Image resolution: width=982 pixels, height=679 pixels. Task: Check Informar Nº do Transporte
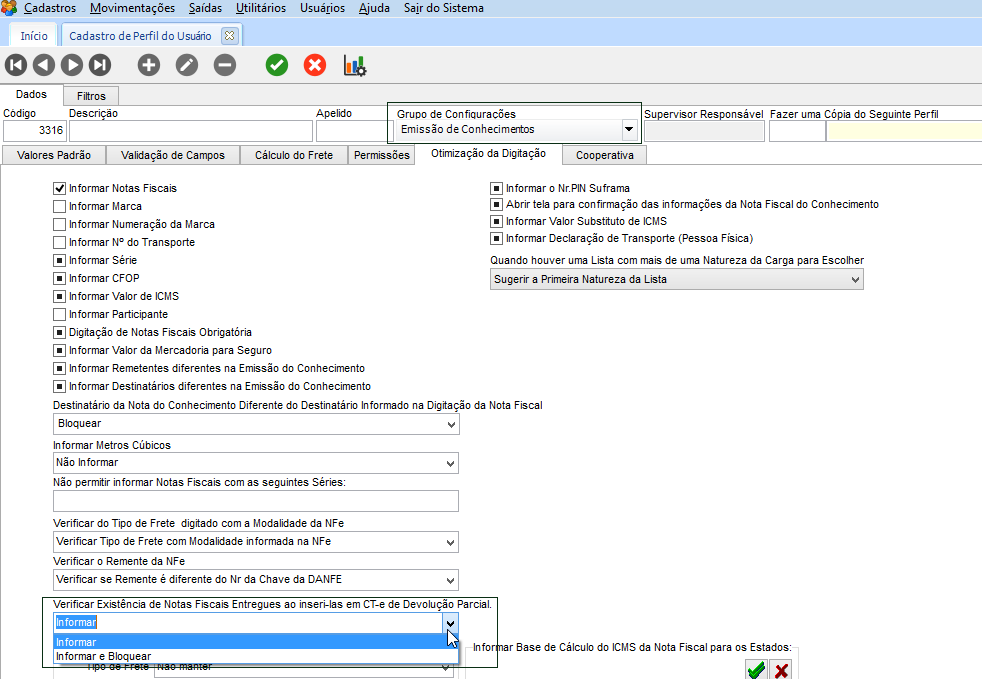click(x=59, y=242)
